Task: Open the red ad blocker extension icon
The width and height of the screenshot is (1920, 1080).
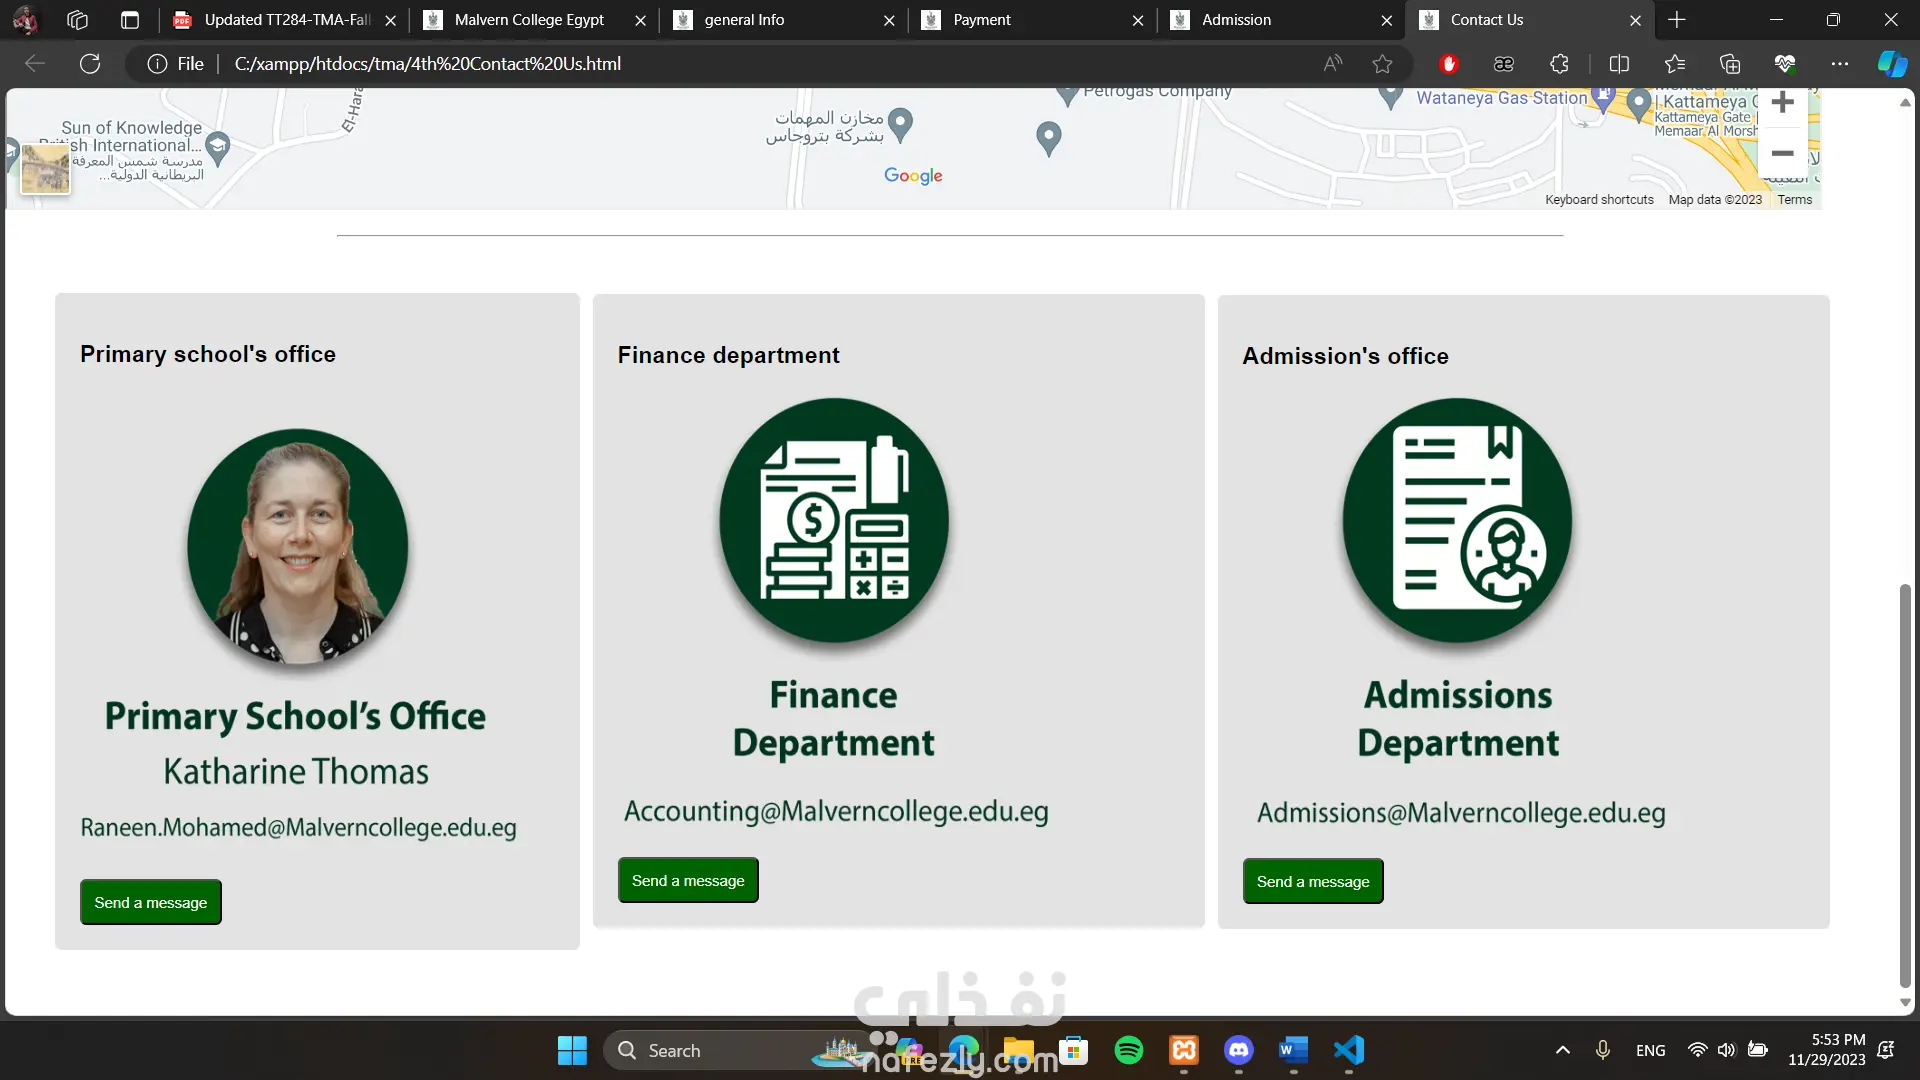Action: pyautogui.click(x=1449, y=64)
